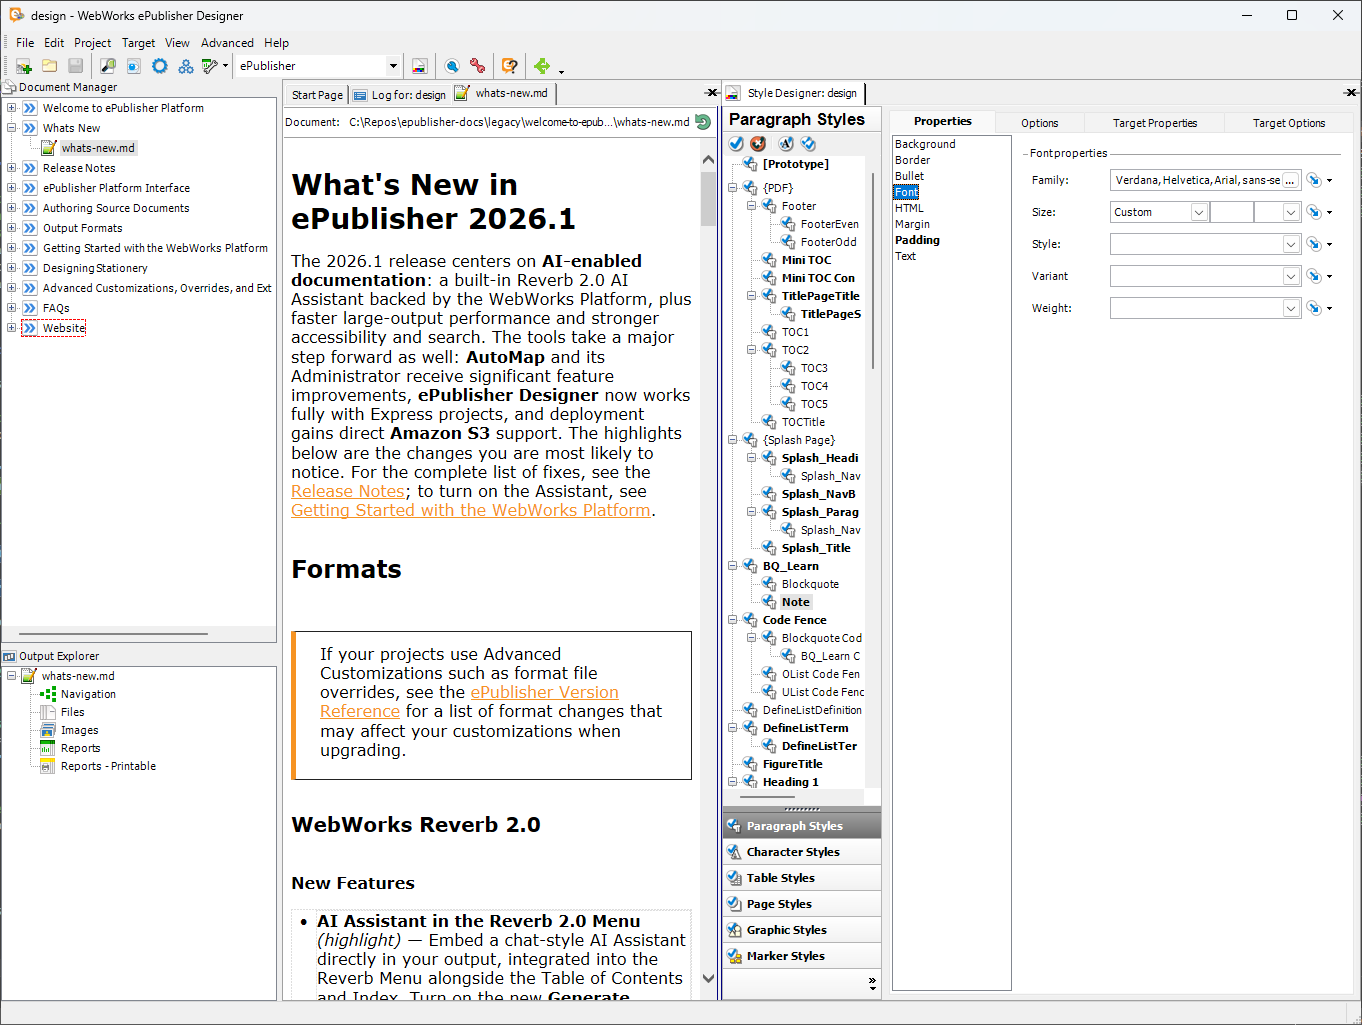Switch to the Options tab
The height and width of the screenshot is (1025, 1362).
(x=1040, y=123)
